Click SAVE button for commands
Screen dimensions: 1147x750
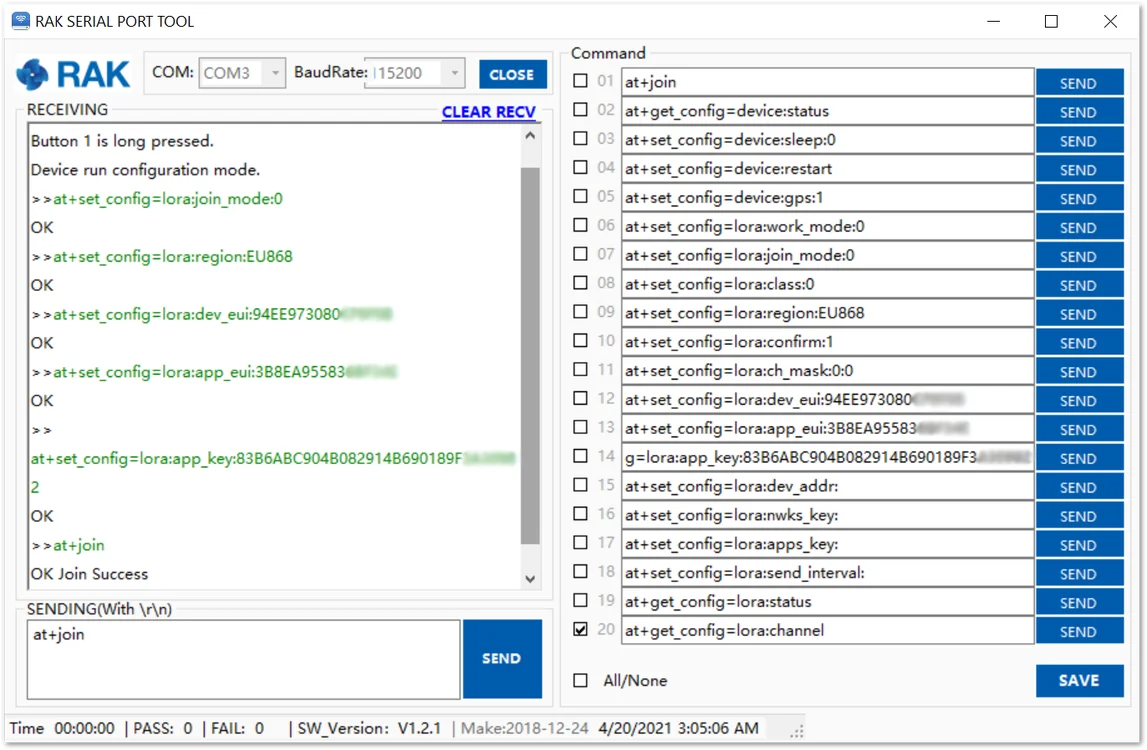pos(1079,680)
